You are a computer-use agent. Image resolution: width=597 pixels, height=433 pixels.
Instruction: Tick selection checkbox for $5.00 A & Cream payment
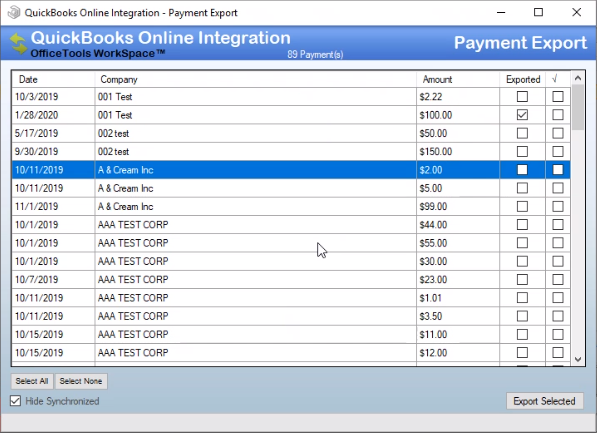coord(558,188)
